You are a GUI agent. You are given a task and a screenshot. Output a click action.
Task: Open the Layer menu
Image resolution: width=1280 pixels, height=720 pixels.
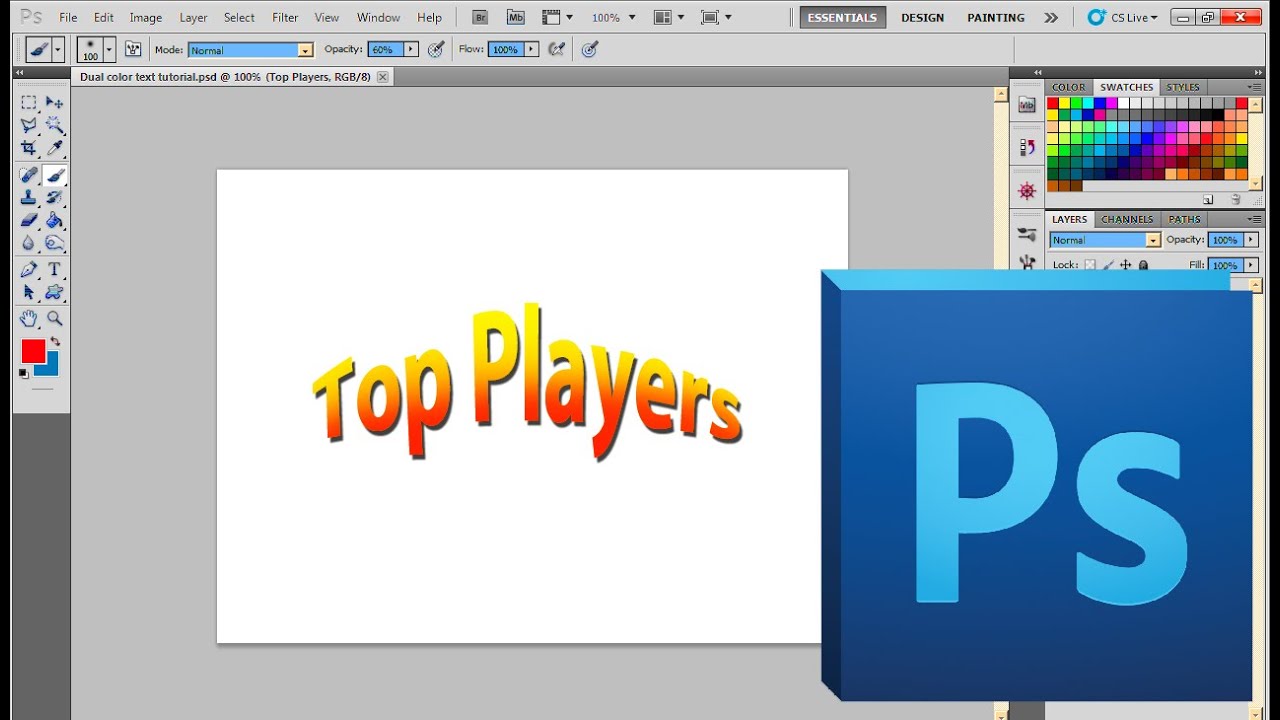[193, 18]
